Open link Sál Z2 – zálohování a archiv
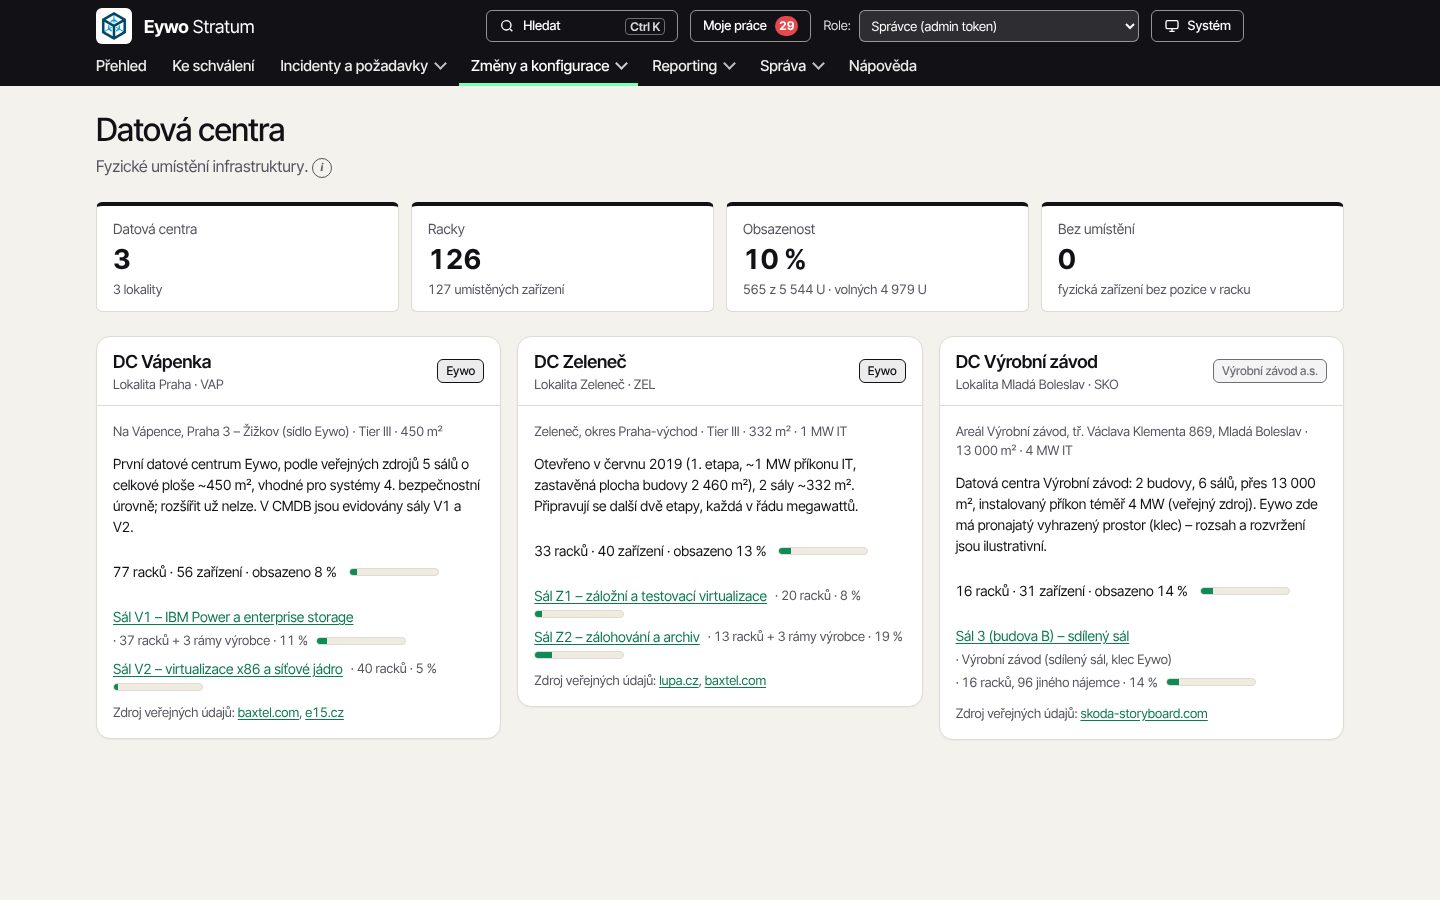This screenshot has height=900, width=1440. point(617,637)
